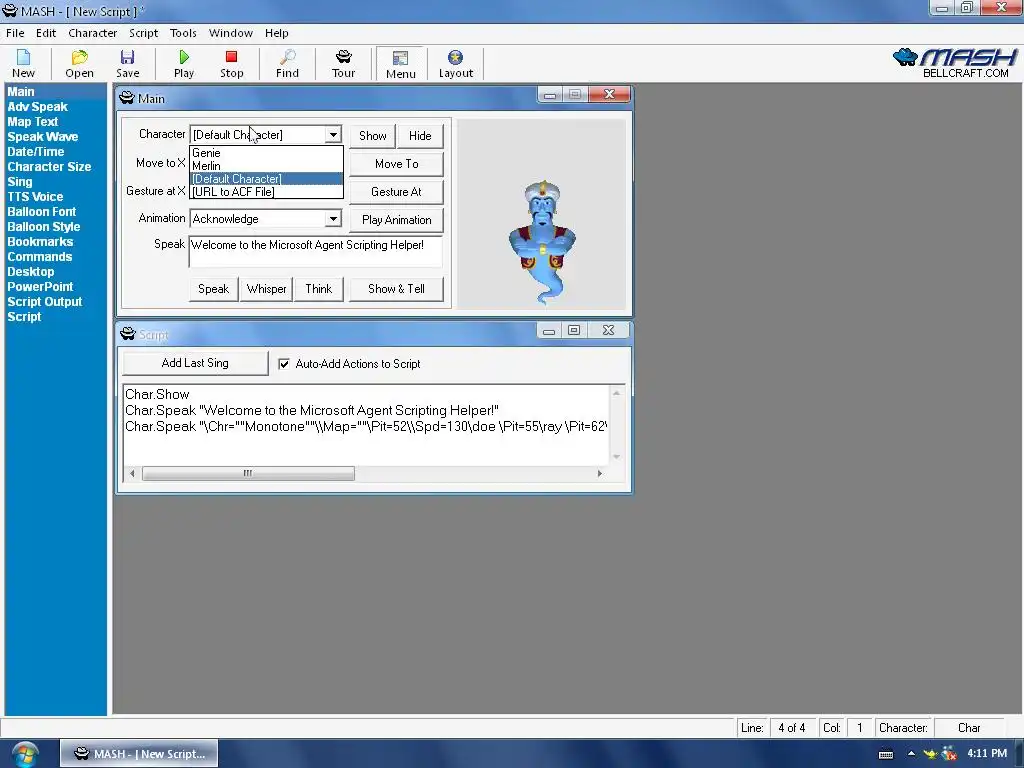Click the MASH Bellcraft.com logo
The image size is (1024, 768).
(955, 63)
